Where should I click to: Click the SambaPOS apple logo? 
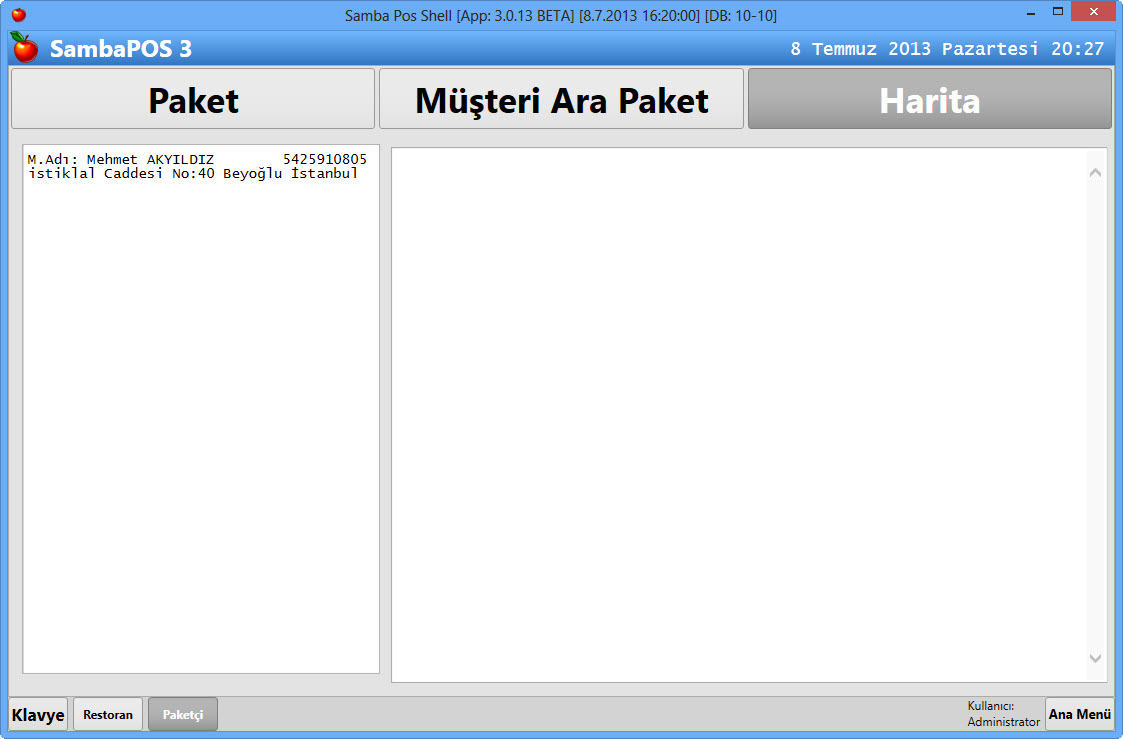tap(24, 47)
